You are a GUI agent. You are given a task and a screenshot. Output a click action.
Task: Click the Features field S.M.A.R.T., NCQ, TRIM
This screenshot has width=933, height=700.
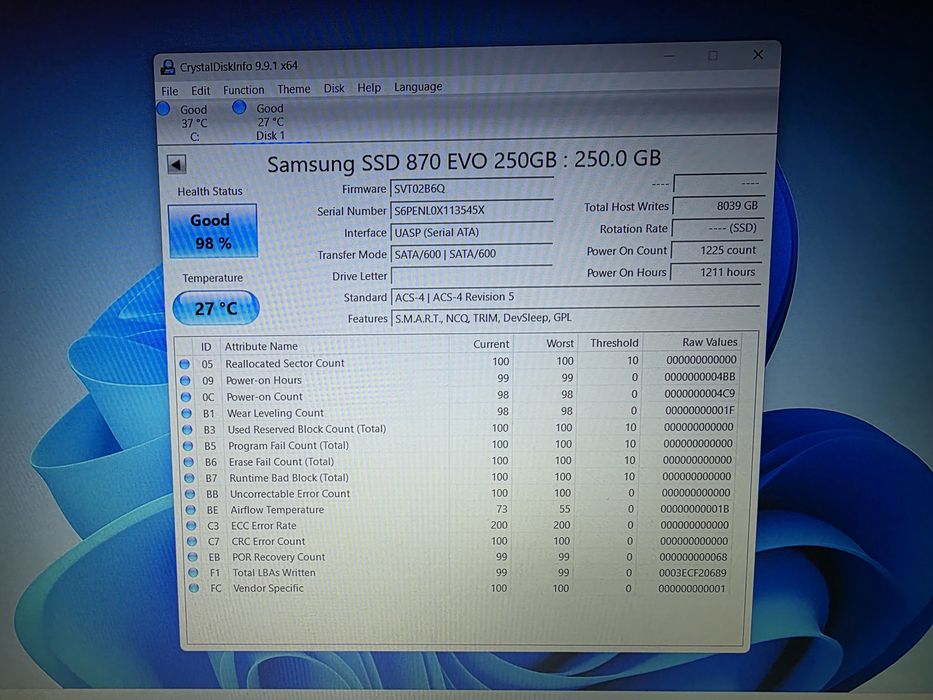coord(575,318)
